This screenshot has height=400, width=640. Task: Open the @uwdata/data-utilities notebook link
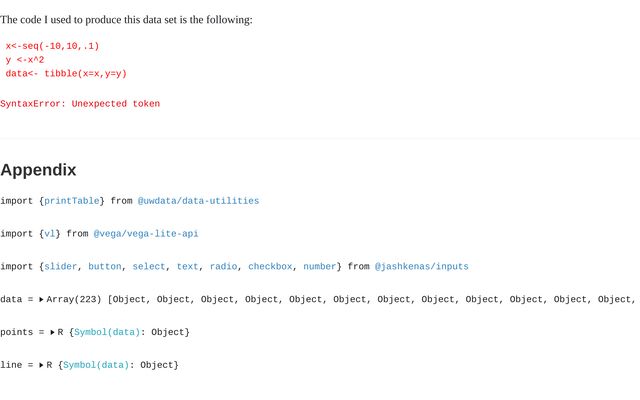point(198,201)
